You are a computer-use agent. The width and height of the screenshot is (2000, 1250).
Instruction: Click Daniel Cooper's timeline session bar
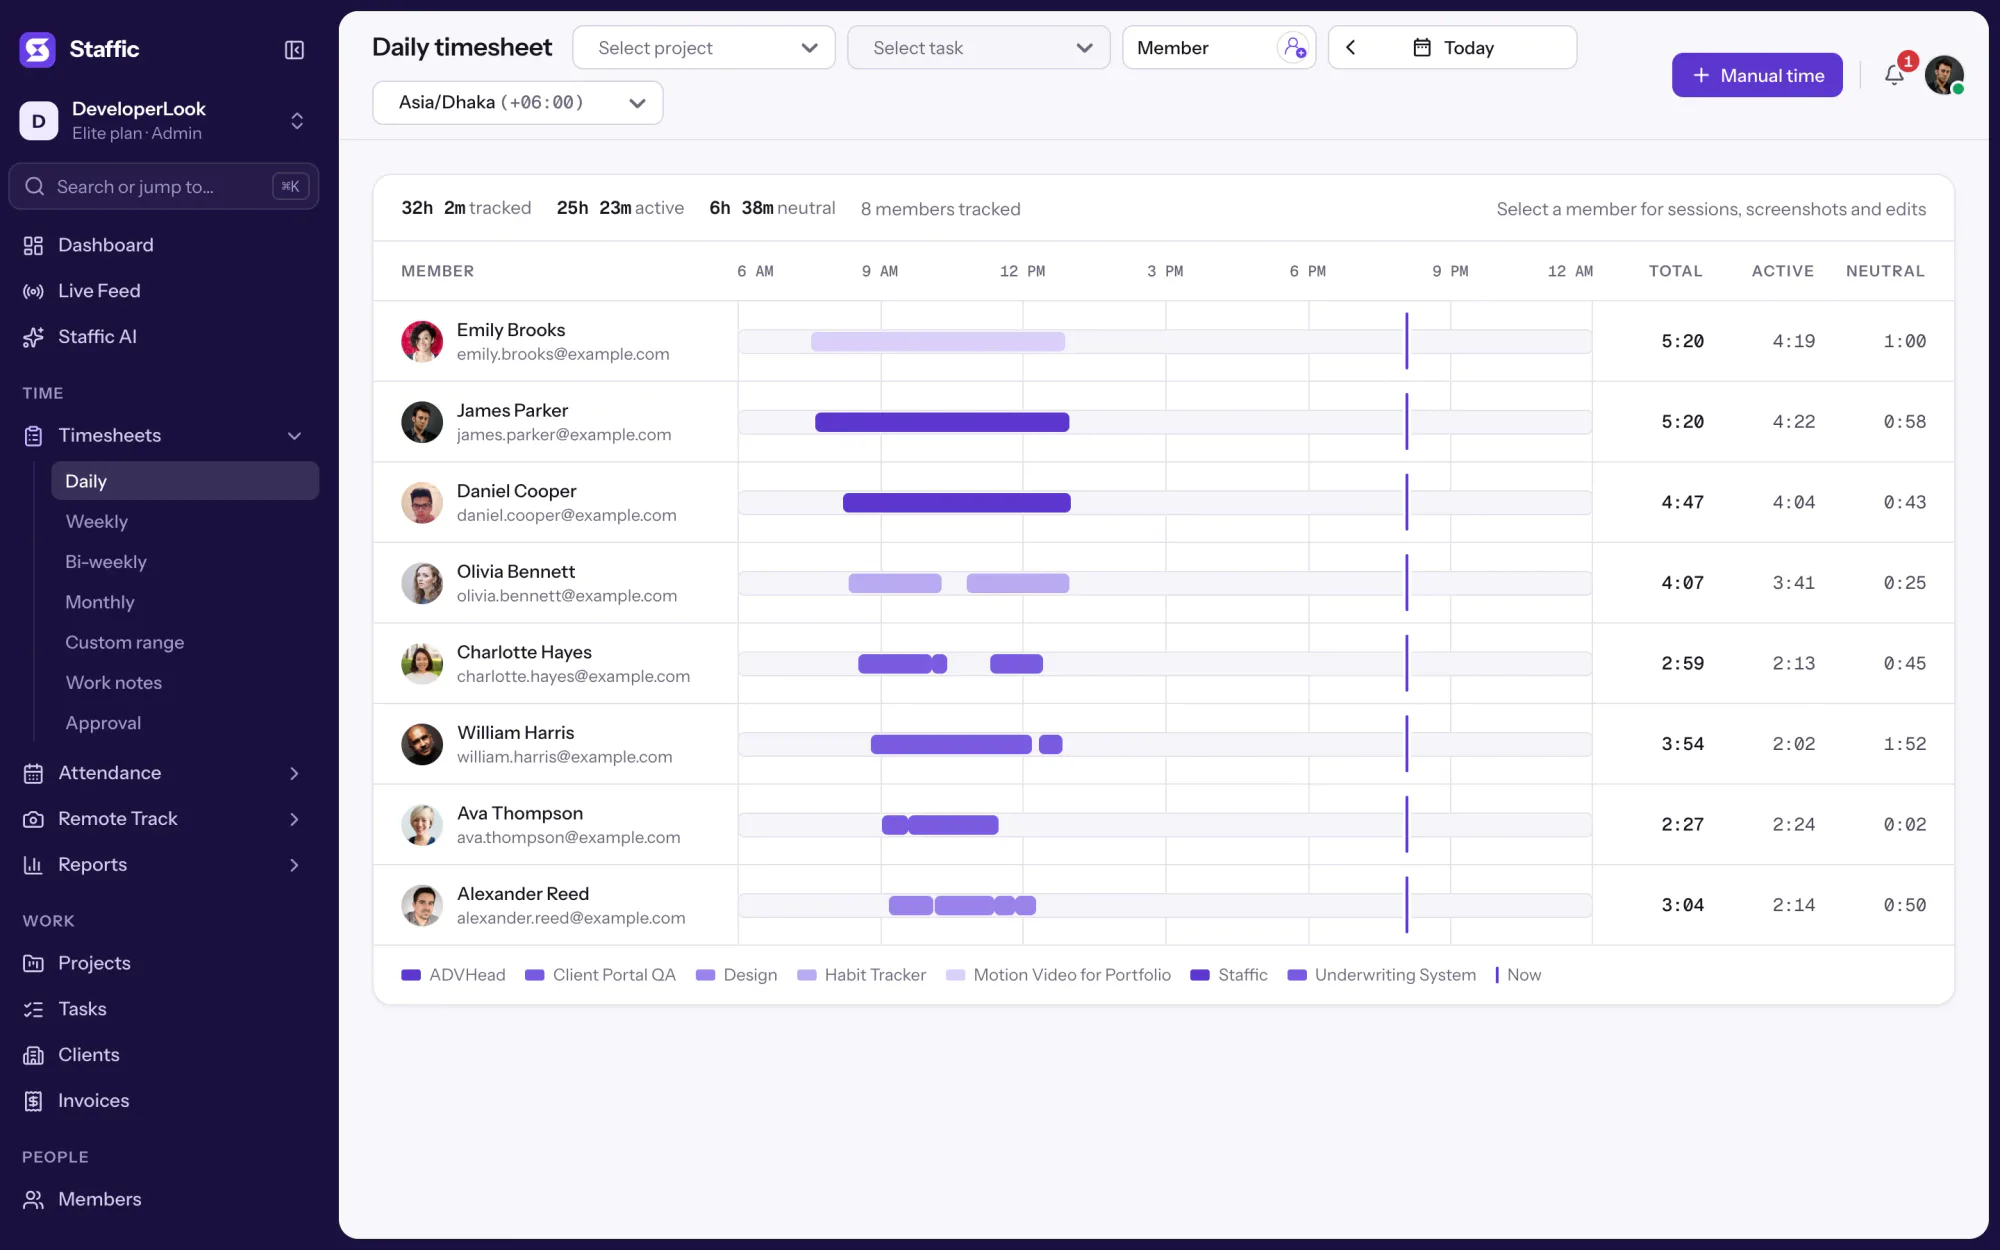click(957, 503)
